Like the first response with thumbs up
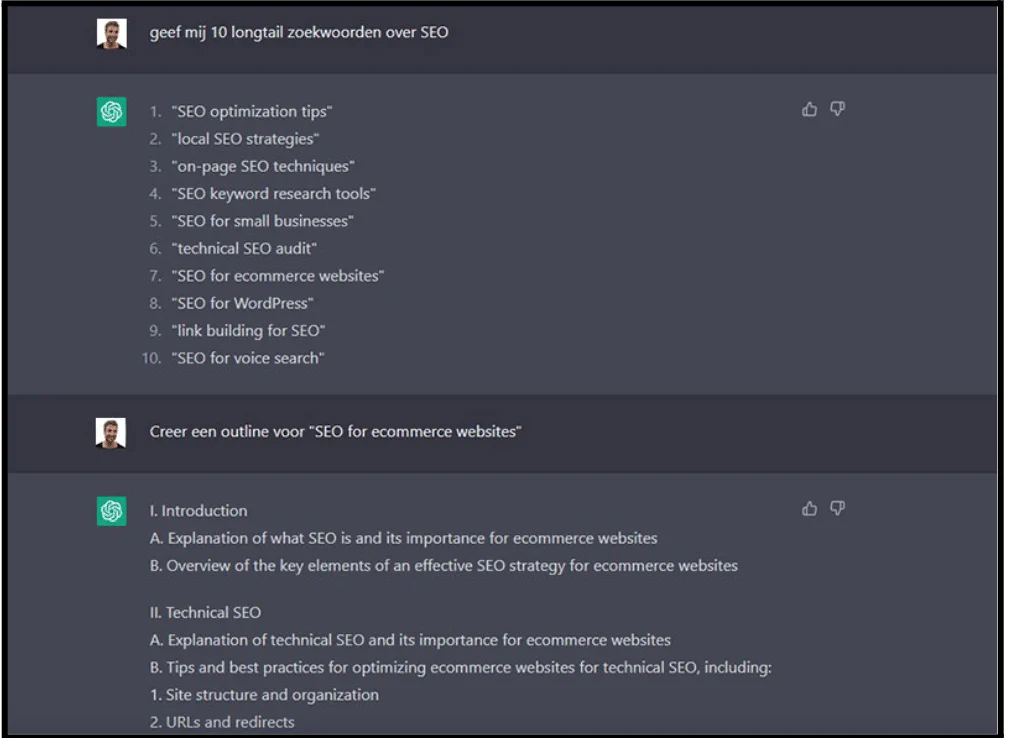 pyautogui.click(x=809, y=109)
